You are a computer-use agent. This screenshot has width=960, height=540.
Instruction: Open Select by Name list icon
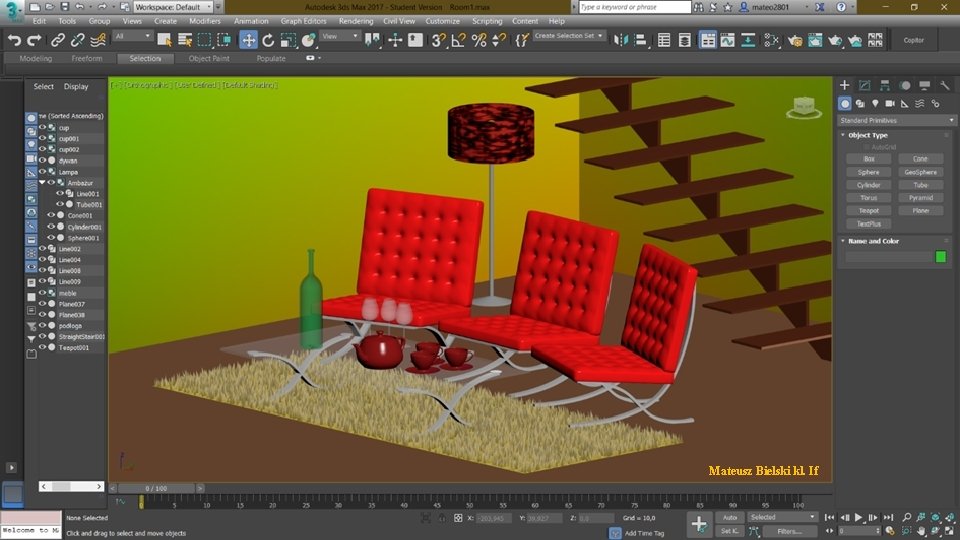(x=184, y=40)
